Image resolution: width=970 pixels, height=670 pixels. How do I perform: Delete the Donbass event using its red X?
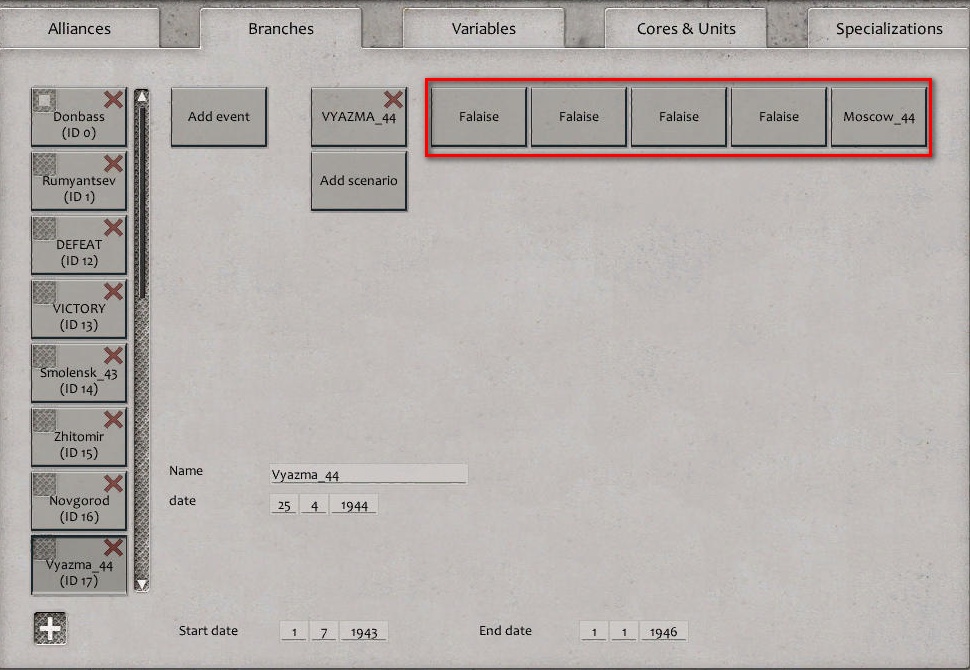[113, 100]
